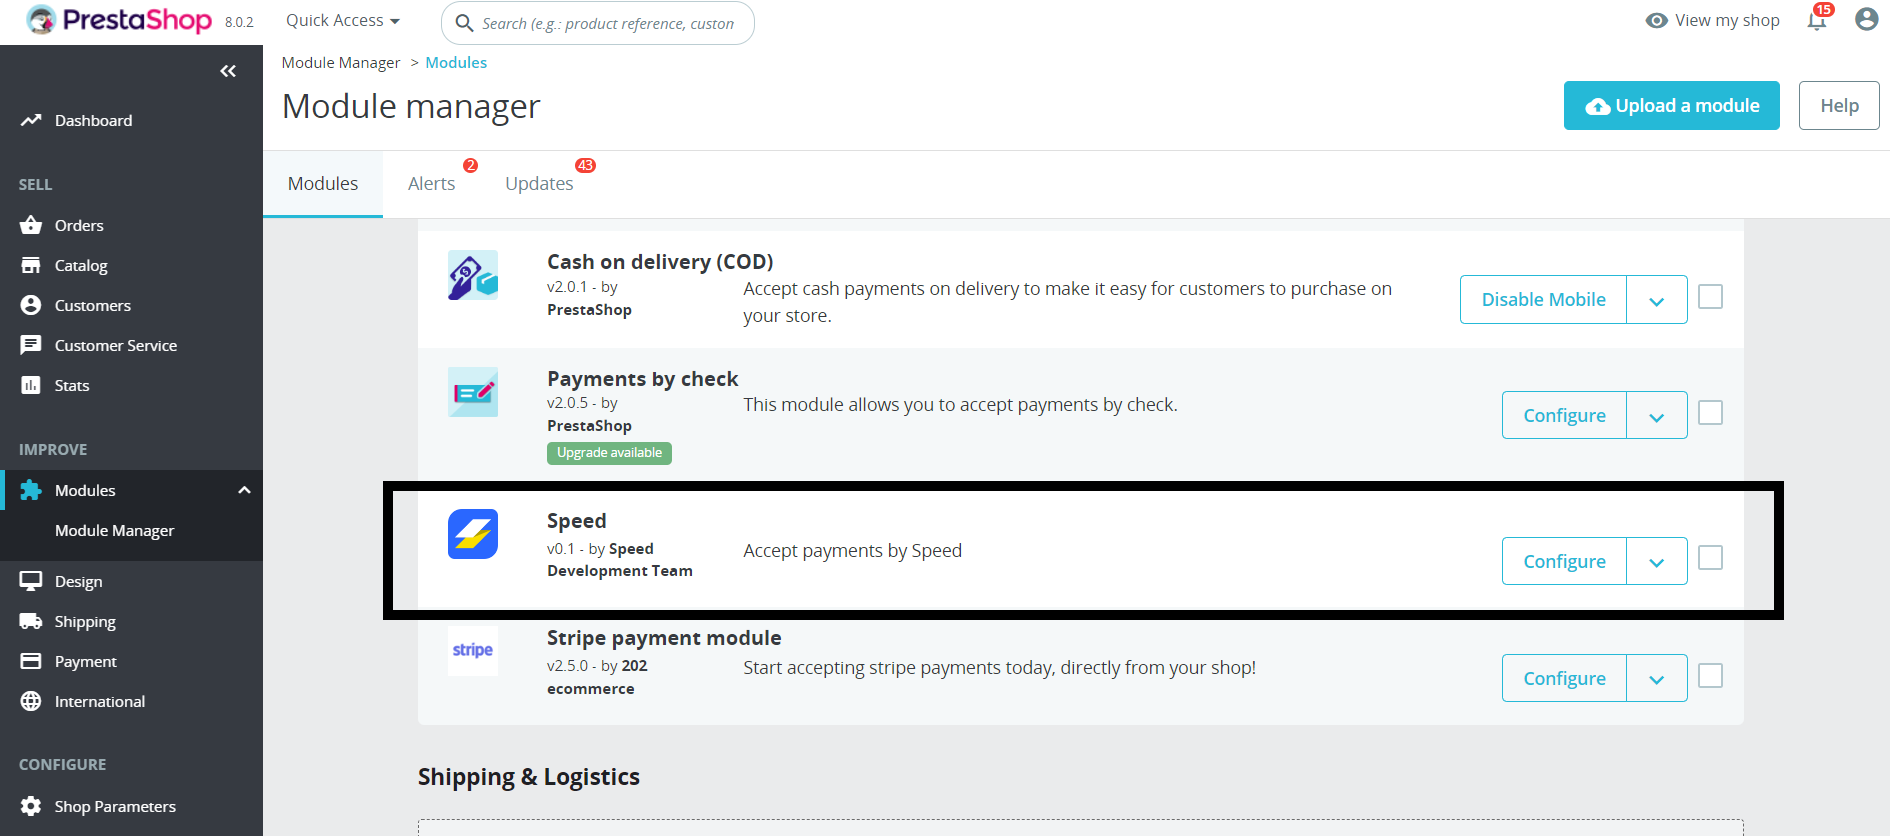1890x836 pixels.
Task: Collapse the Modules sidebar submenu chevron
Action: point(244,490)
